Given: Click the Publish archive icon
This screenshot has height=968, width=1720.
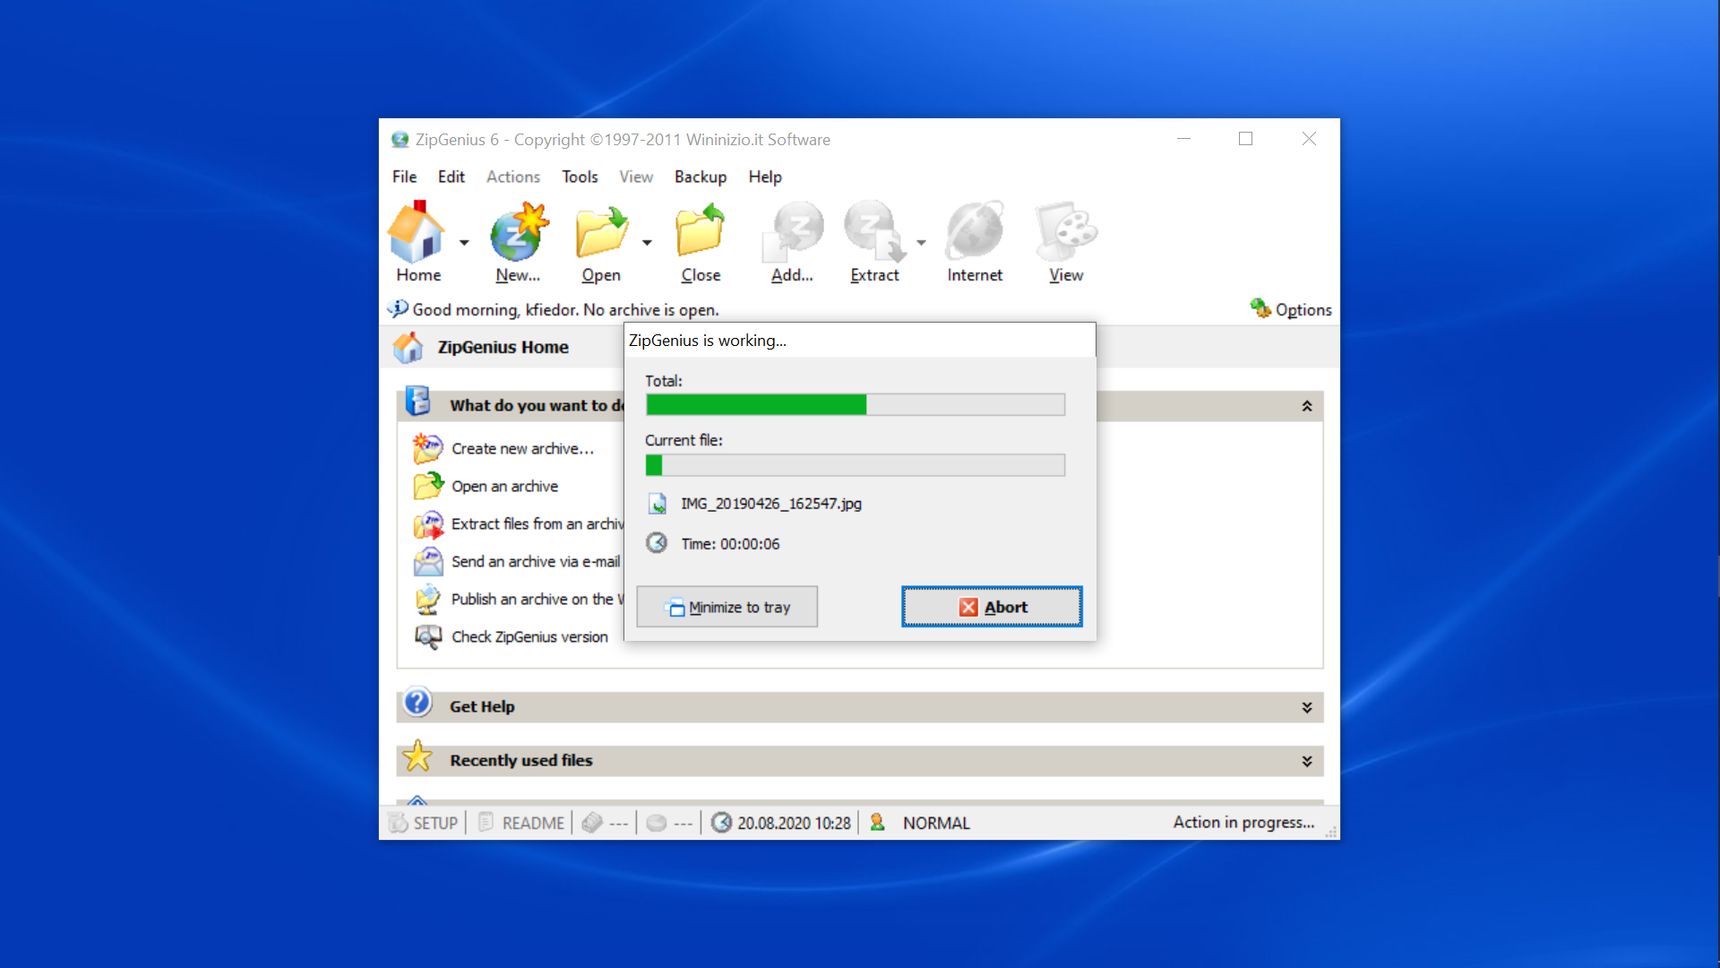Looking at the screenshot, I should tap(428, 599).
